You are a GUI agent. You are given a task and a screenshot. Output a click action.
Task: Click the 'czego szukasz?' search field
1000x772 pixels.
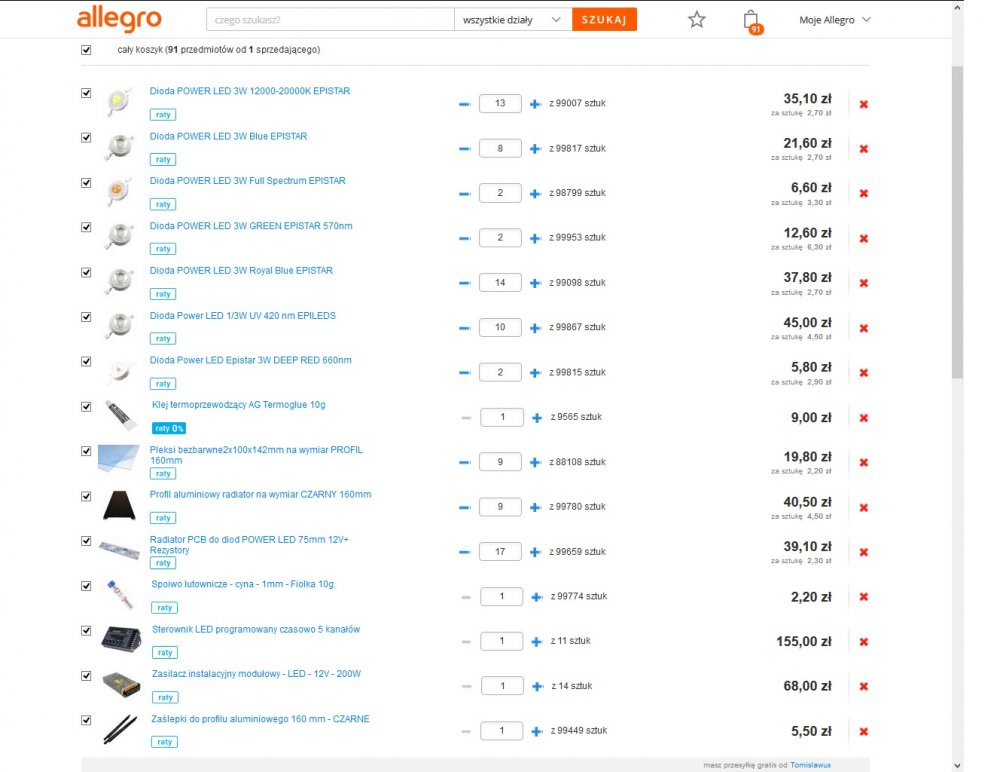(329, 20)
